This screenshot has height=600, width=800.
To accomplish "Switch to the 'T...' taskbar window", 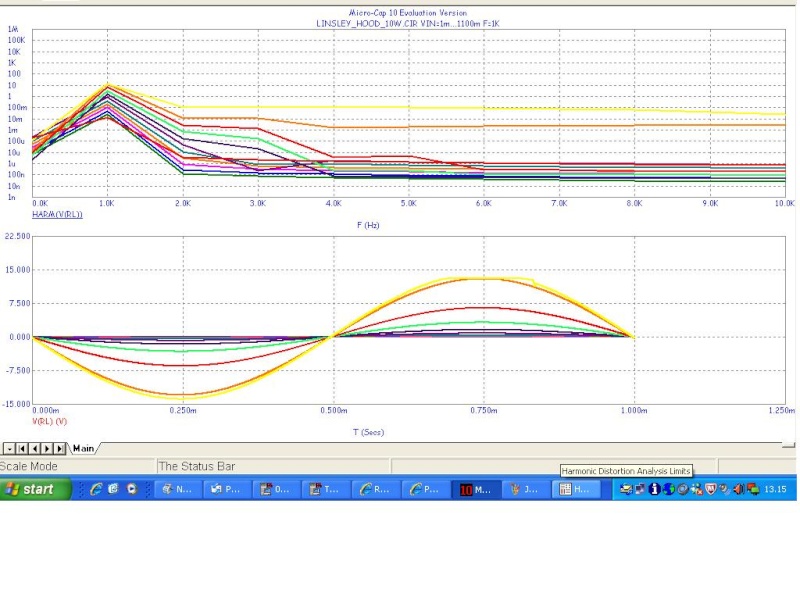I will (325, 489).
